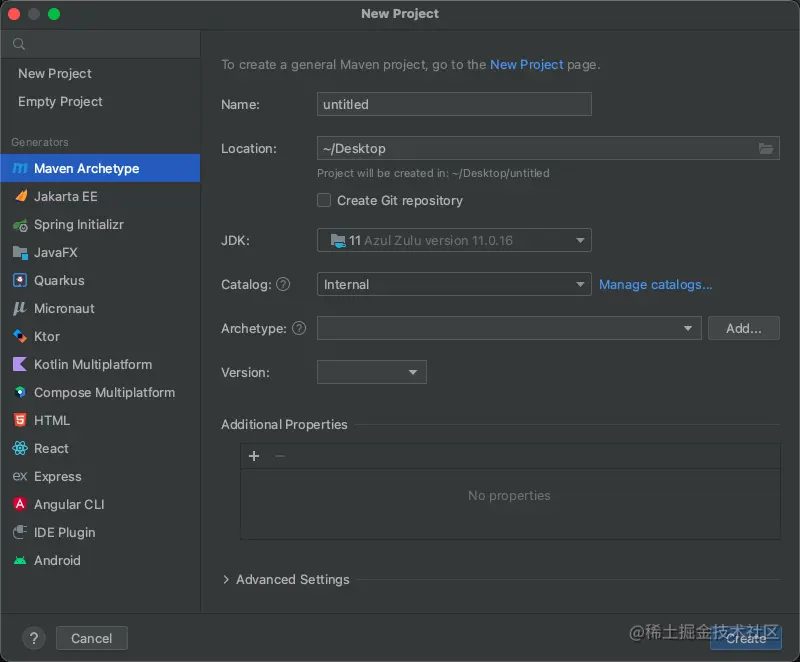
Task: Click the browse folder icon in Location
Action: (766, 149)
